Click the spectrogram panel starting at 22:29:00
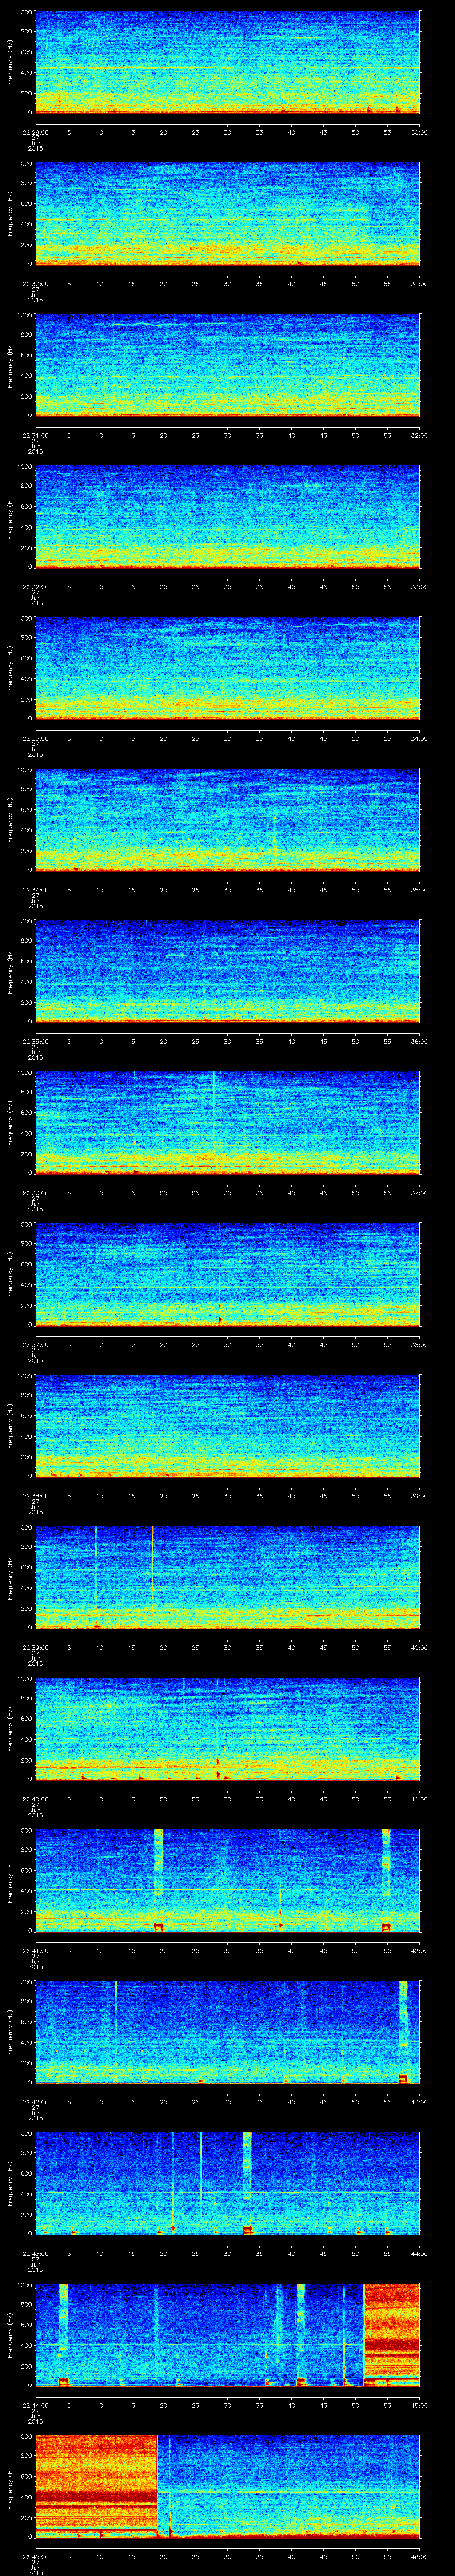Screen dimensions: 455x2576 tap(228, 62)
